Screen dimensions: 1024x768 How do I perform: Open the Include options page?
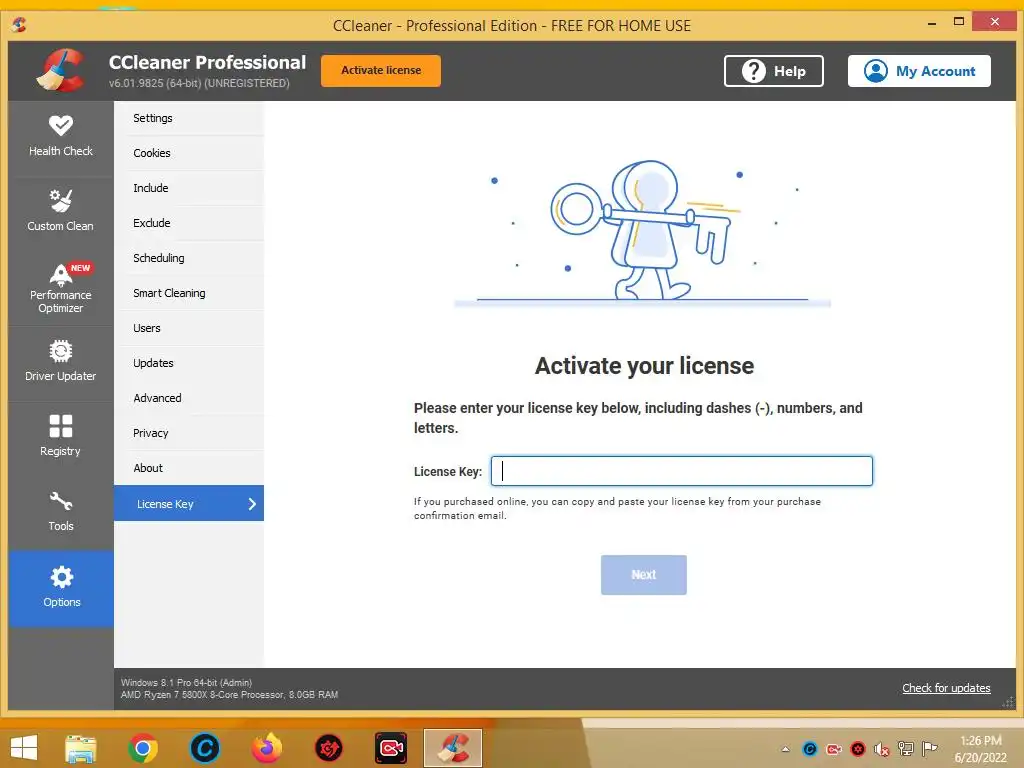pos(189,188)
